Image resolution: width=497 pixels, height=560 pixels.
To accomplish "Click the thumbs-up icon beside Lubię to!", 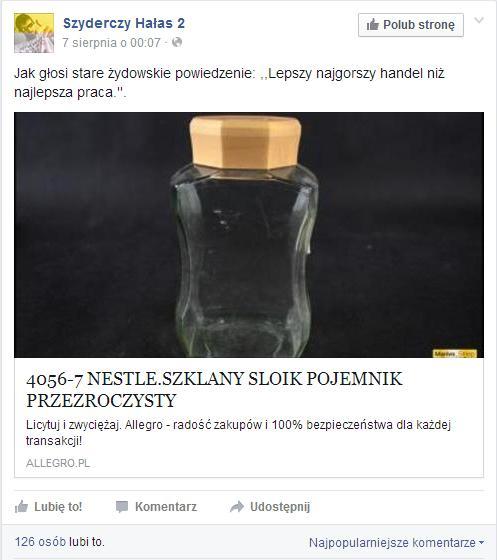I will click(21, 506).
